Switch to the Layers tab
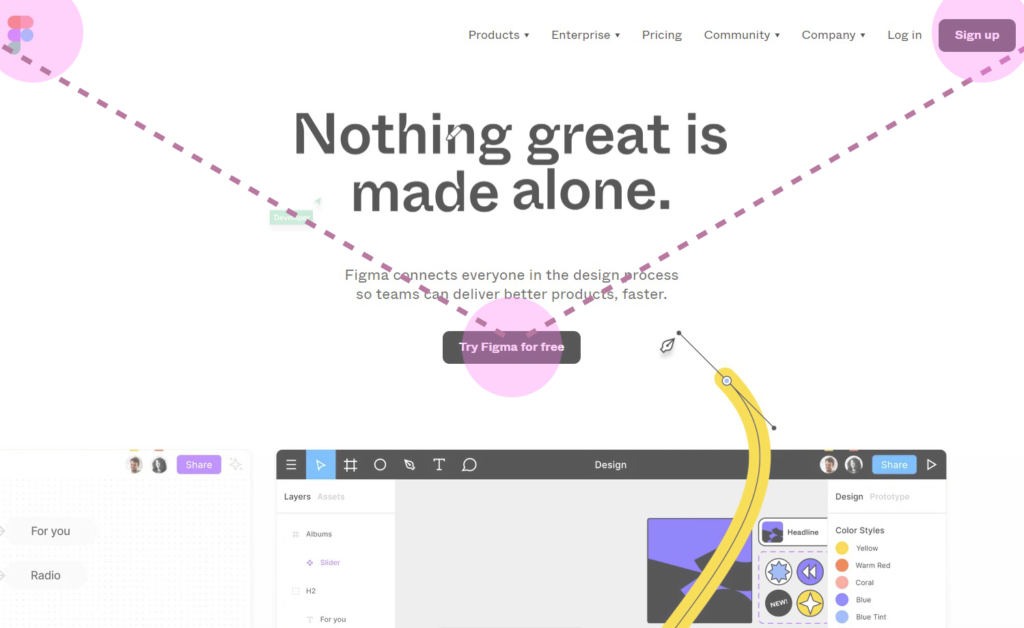 [x=297, y=497]
